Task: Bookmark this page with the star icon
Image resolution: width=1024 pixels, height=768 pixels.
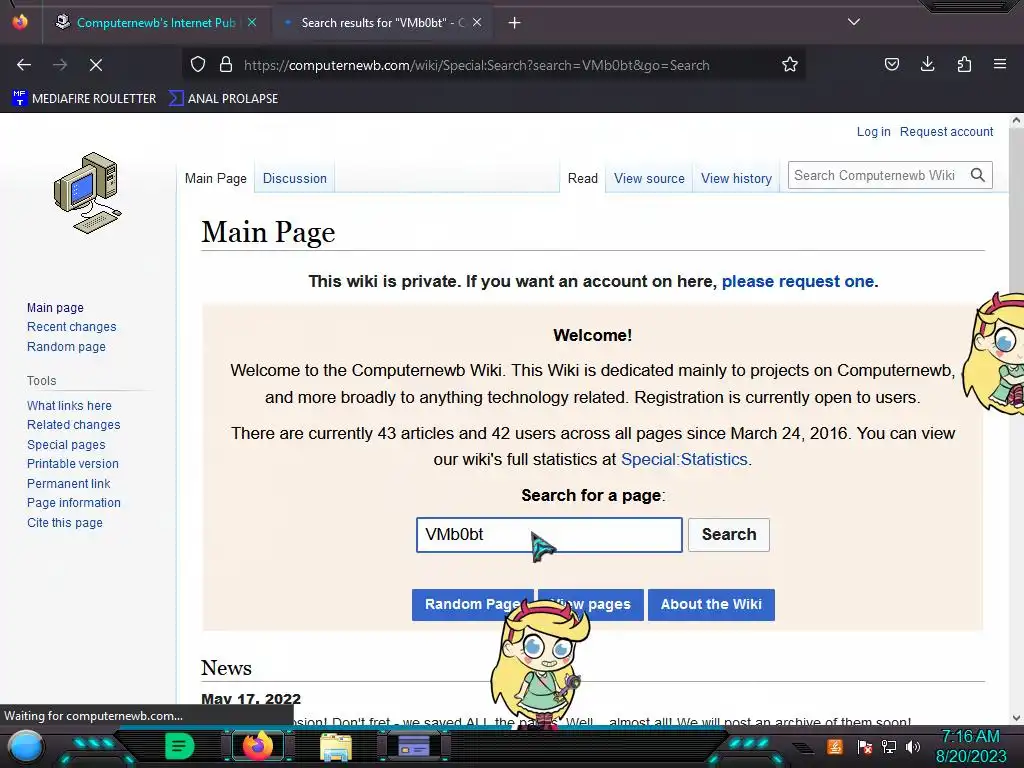Action: (790, 65)
